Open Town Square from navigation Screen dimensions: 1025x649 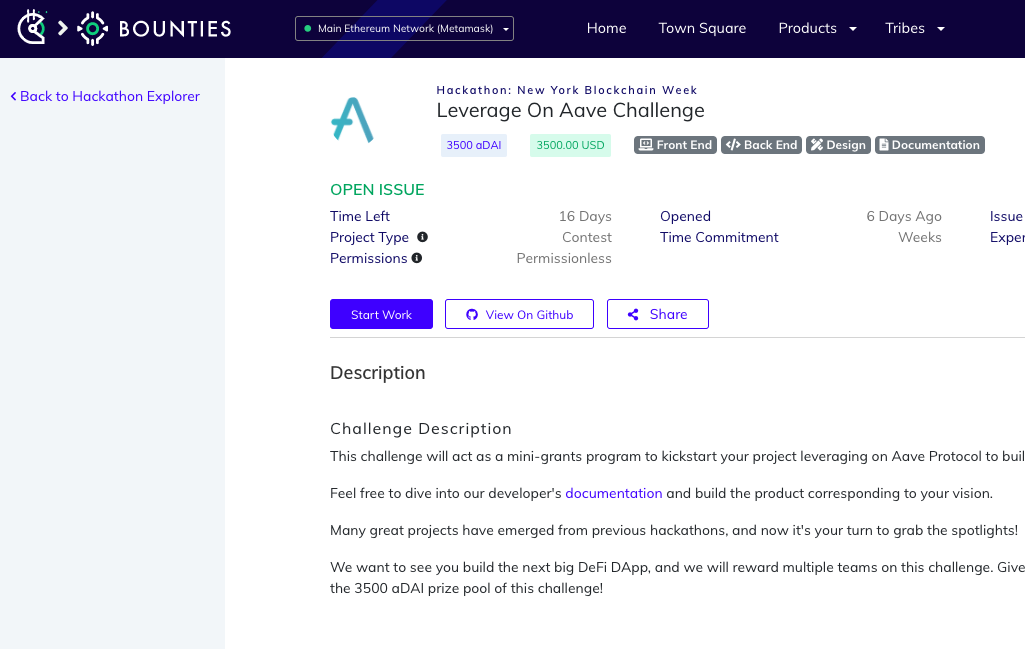(x=702, y=28)
